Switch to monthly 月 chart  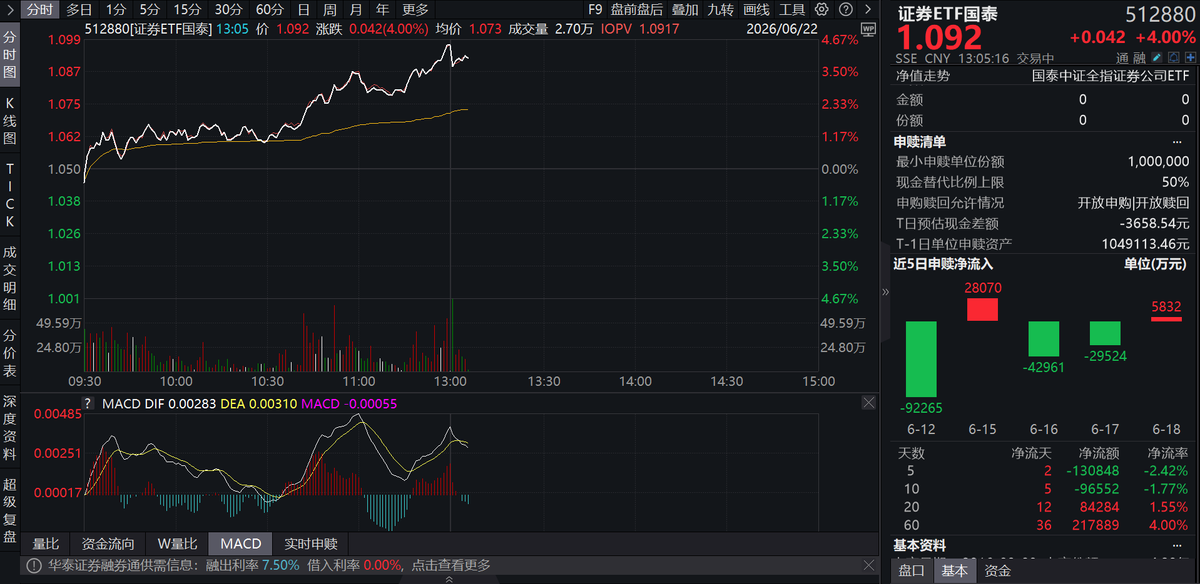[355, 9]
